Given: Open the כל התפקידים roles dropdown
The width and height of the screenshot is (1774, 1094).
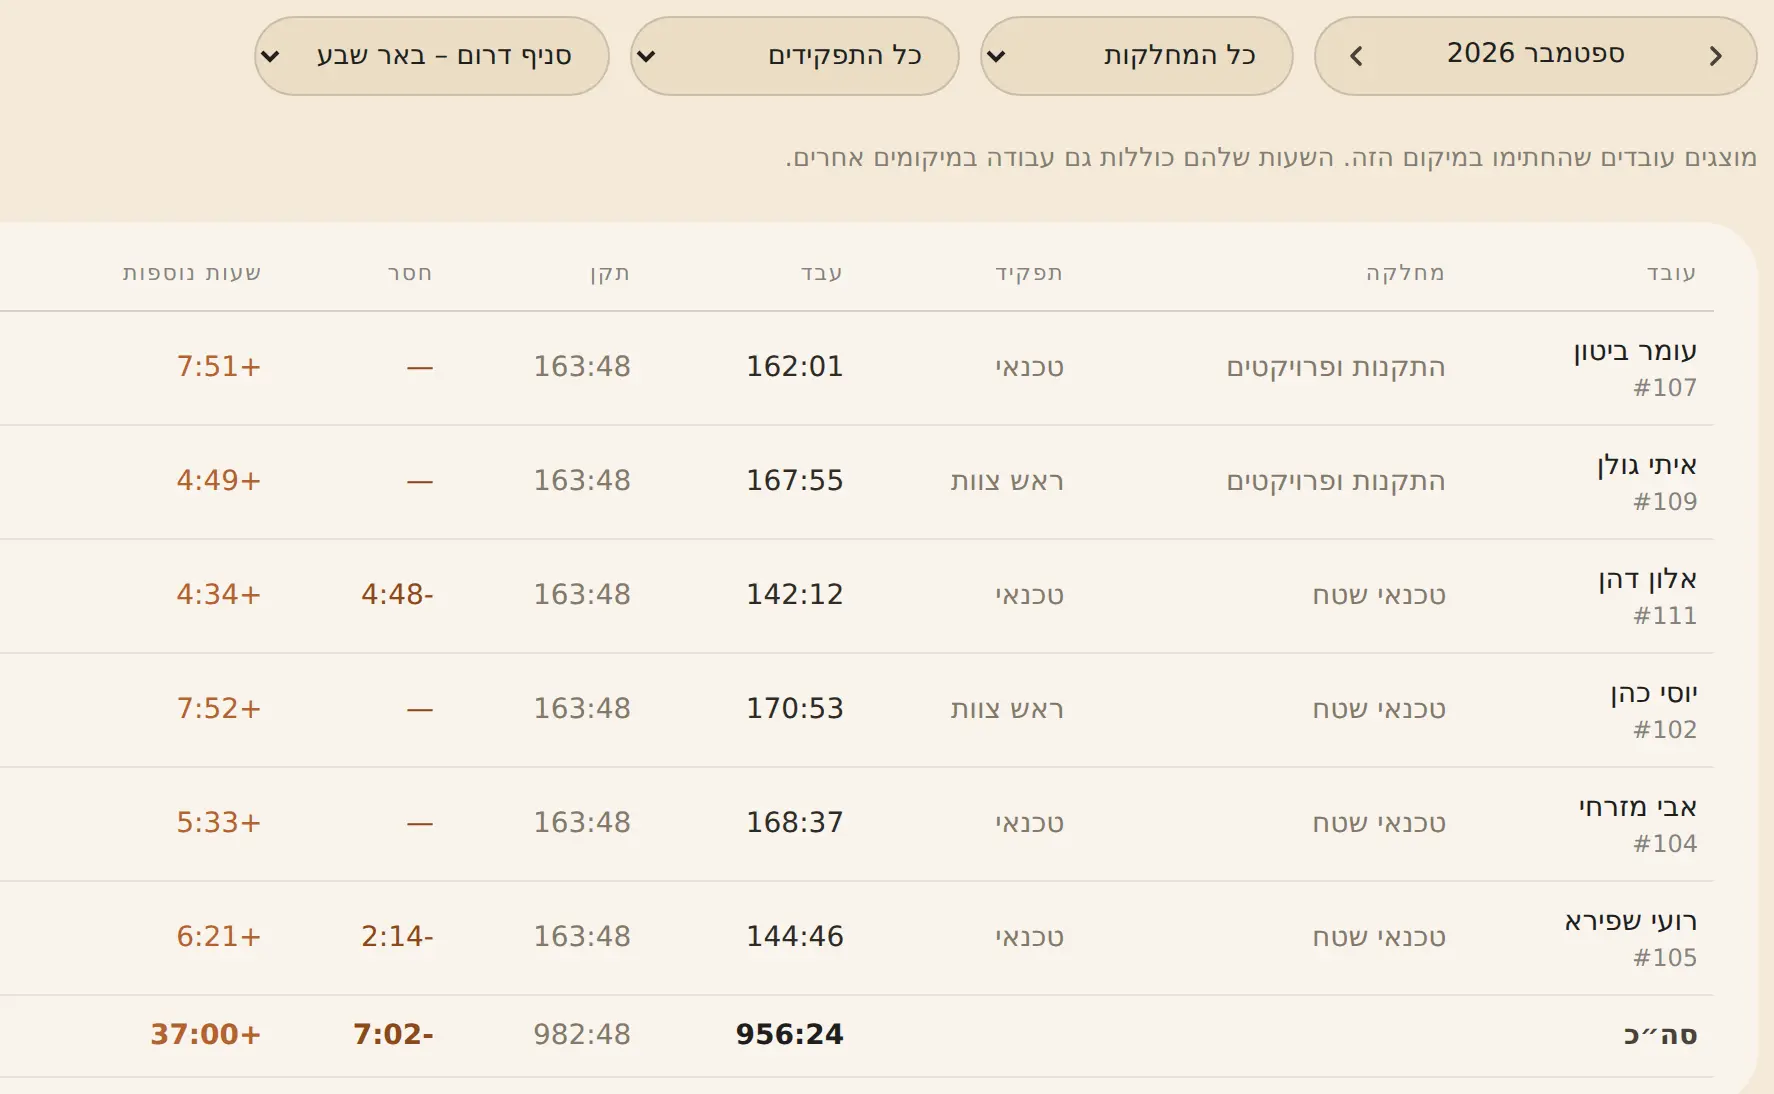Looking at the screenshot, I should coord(795,56).
